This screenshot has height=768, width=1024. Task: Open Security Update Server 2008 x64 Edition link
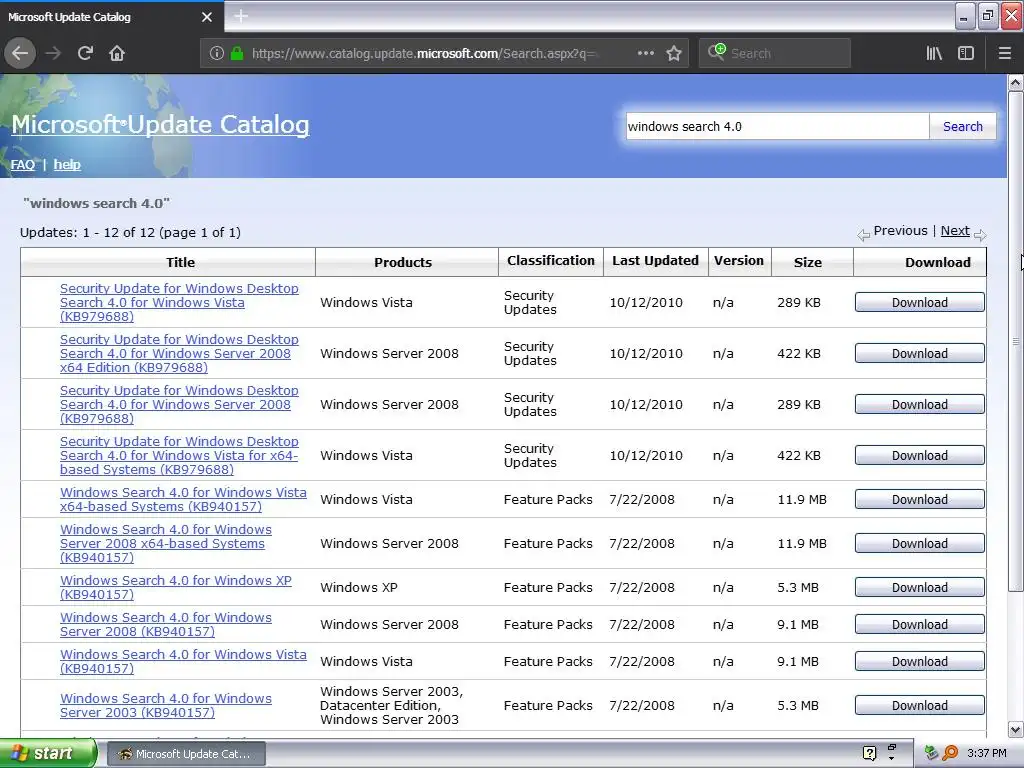coord(179,353)
